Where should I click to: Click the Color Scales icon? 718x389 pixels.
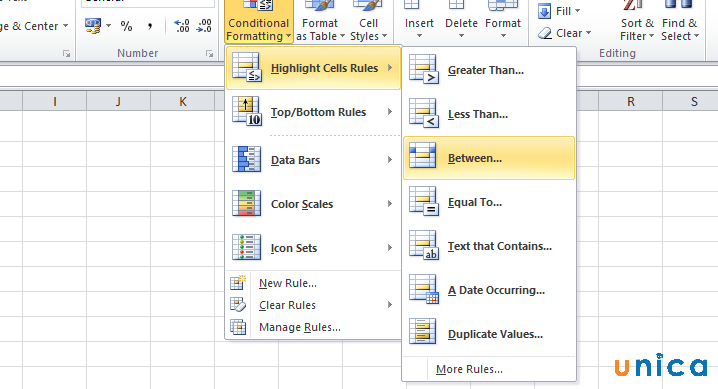point(246,203)
